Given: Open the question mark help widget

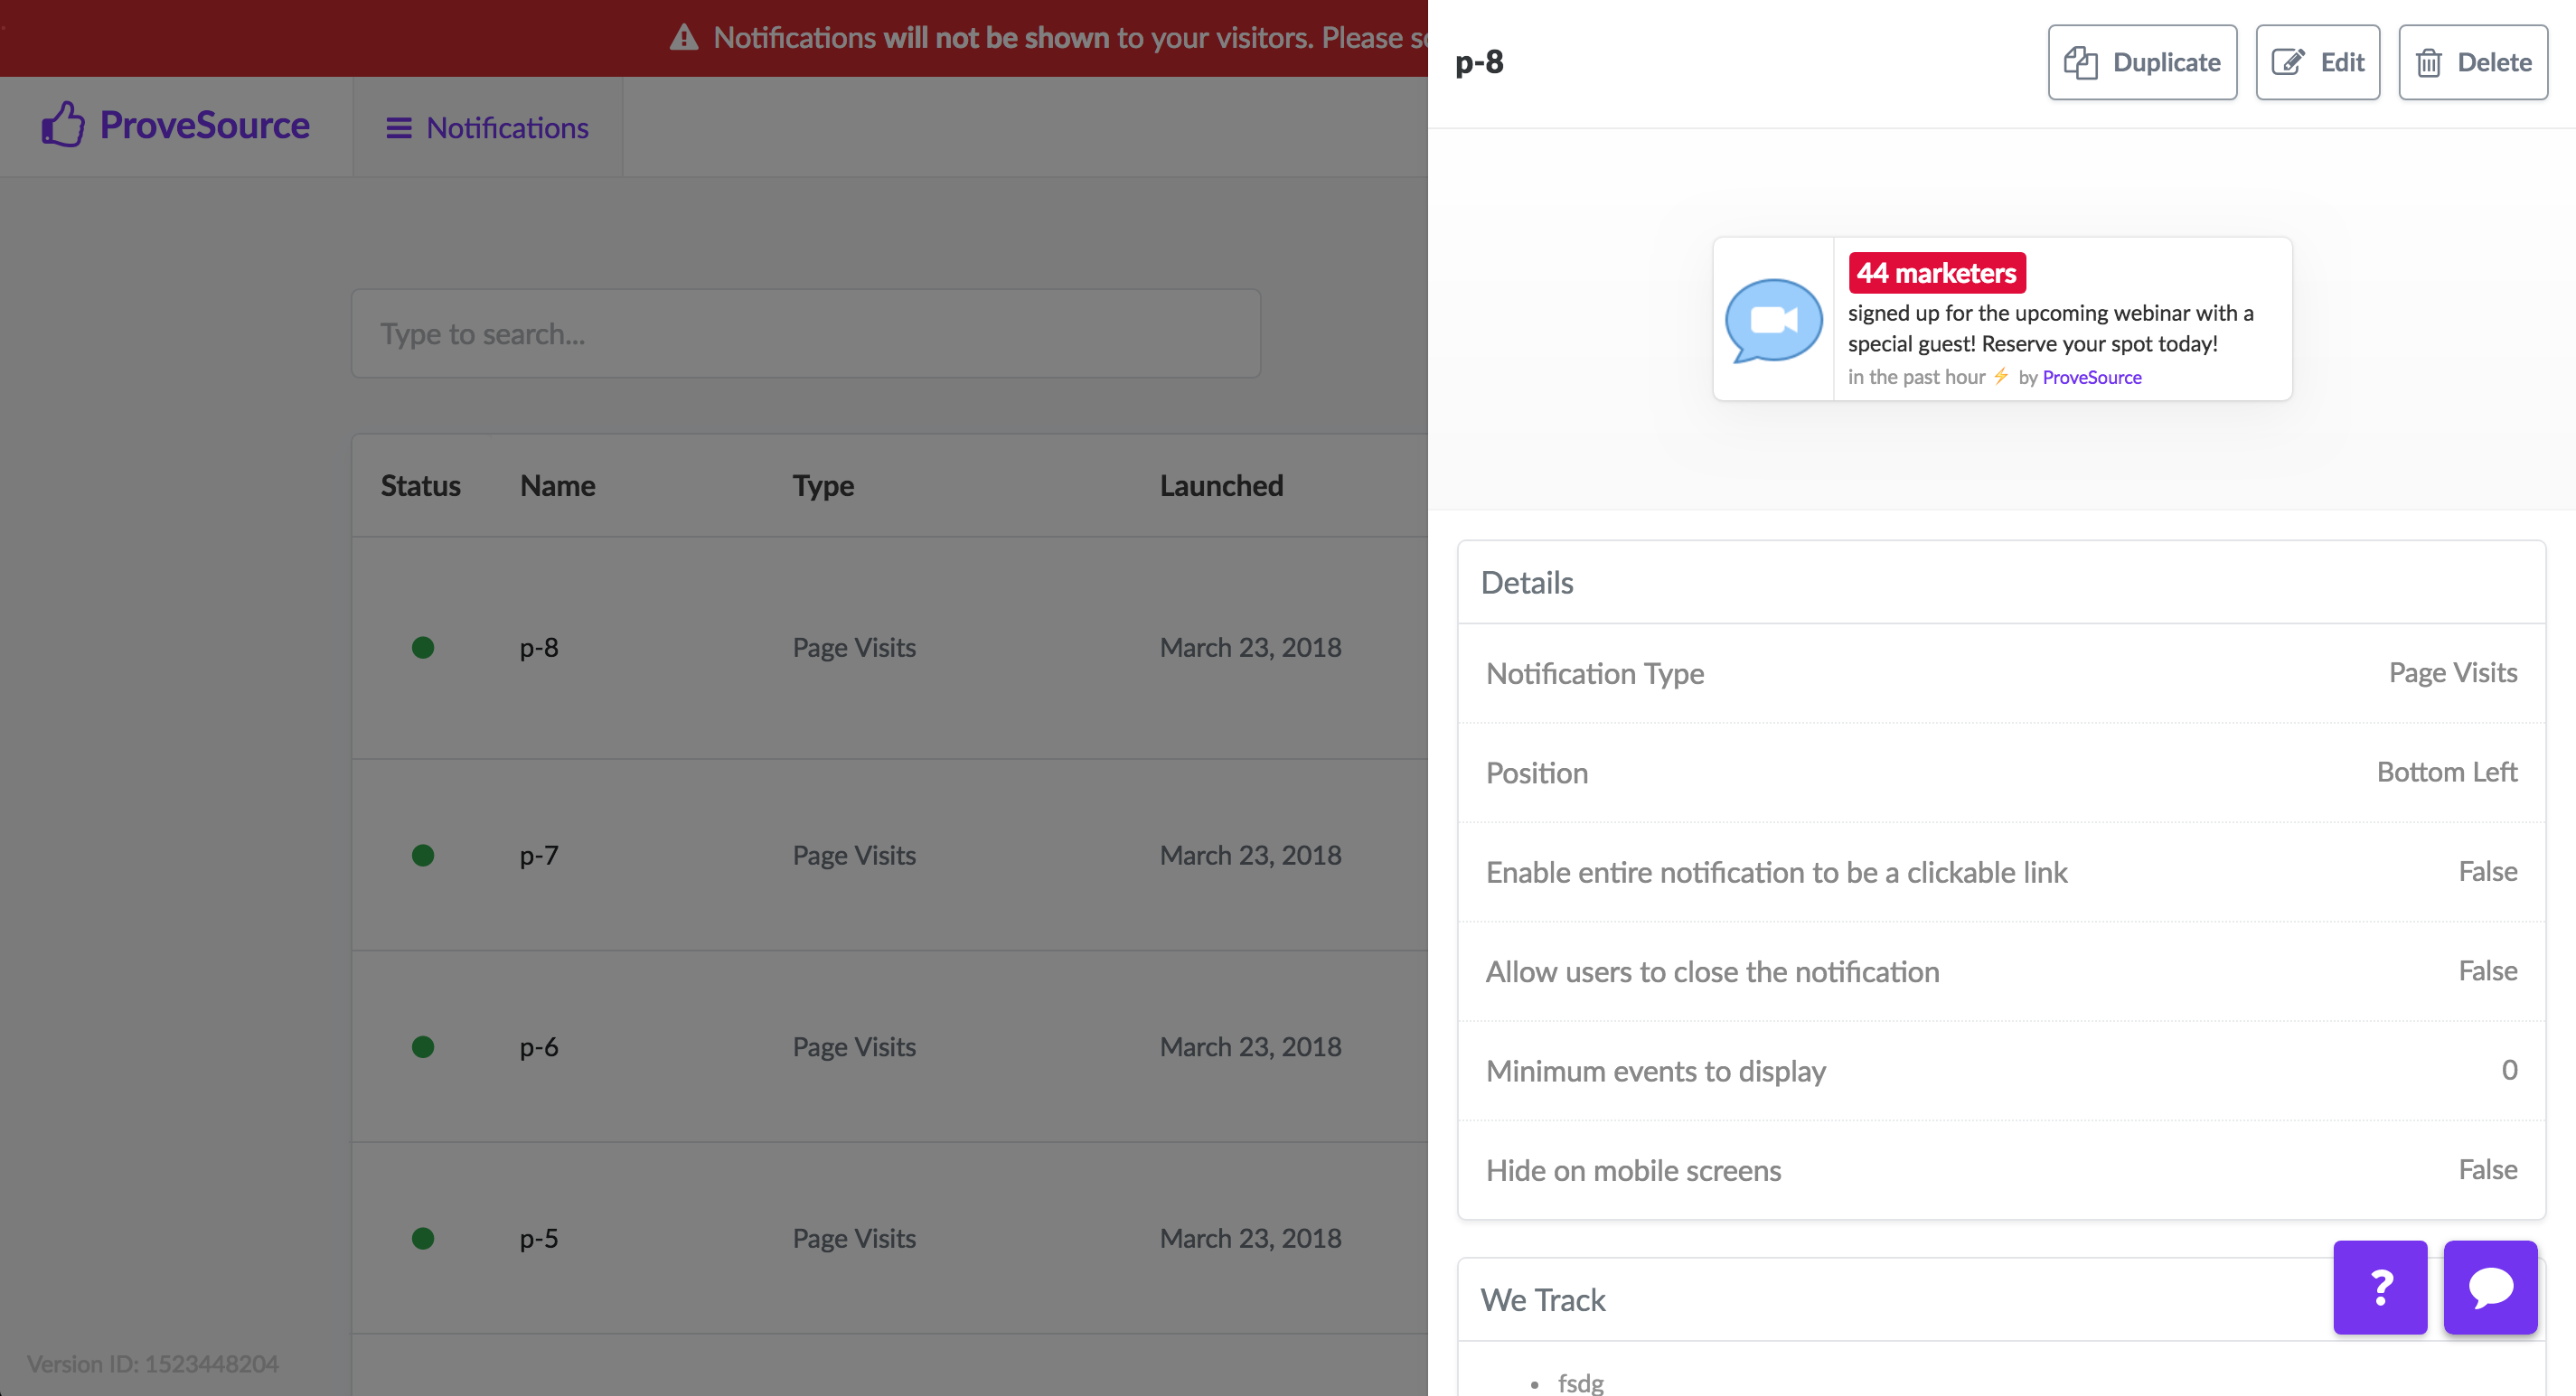Looking at the screenshot, I should click(x=2379, y=1287).
